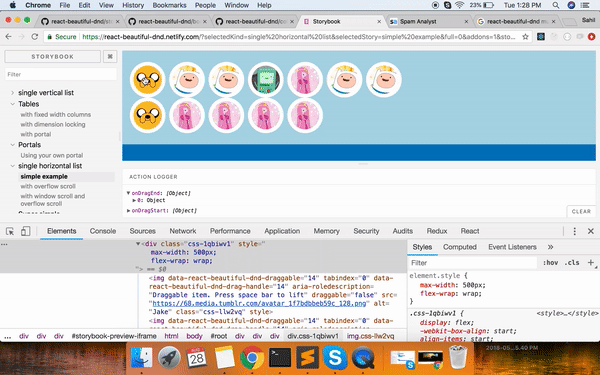Select img.css-llw2vq in the breadcrumb bar
Screen dimensions: 600x375
[x=370, y=336]
